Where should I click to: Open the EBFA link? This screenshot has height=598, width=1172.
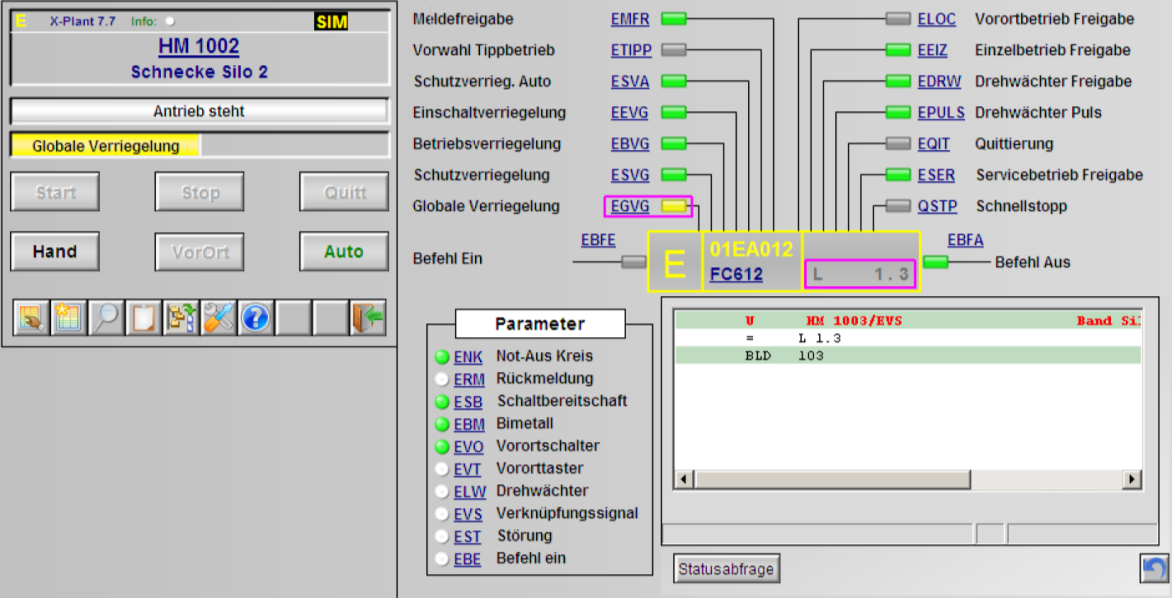(x=966, y=240)
